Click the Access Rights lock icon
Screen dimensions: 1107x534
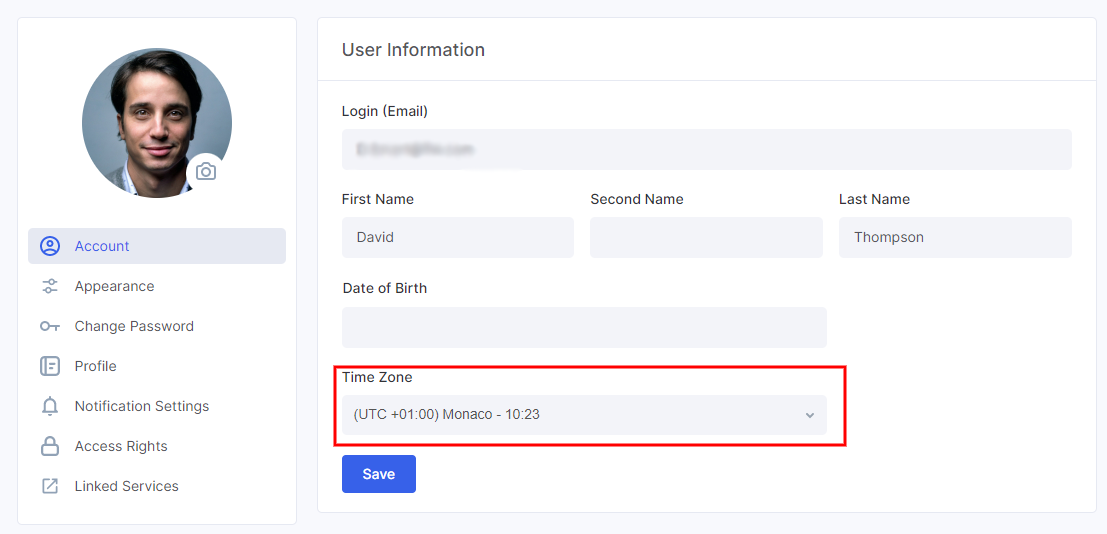[49, 446]
